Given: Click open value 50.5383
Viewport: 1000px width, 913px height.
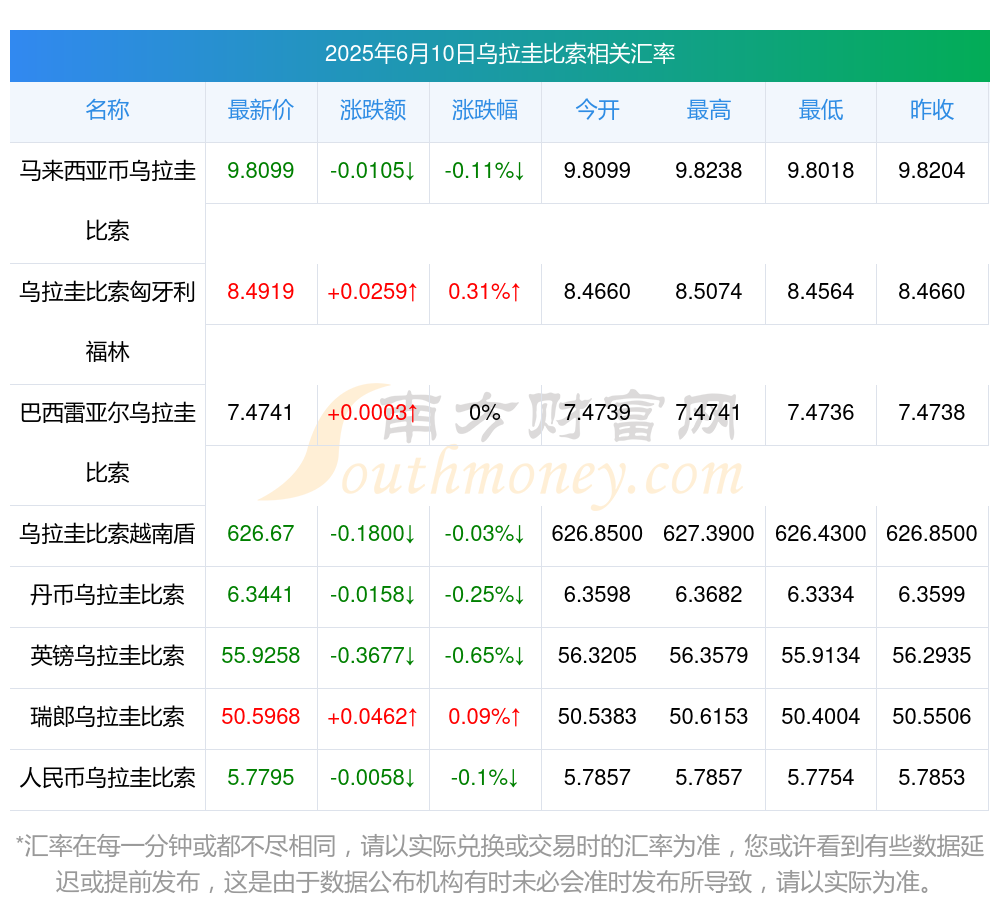Looking at the screenshot, I should pyautogui.click(x=597, y=717).
